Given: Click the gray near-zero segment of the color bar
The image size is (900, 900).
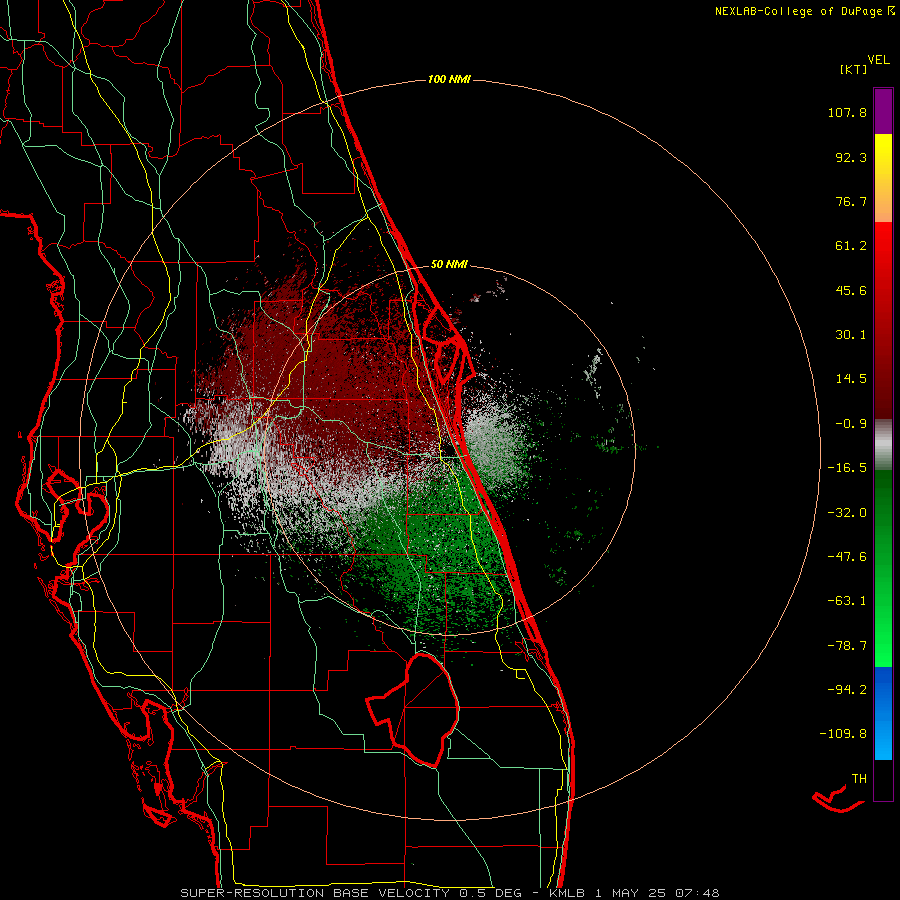Looking at the screenshot, I should (x=883, y=445).
